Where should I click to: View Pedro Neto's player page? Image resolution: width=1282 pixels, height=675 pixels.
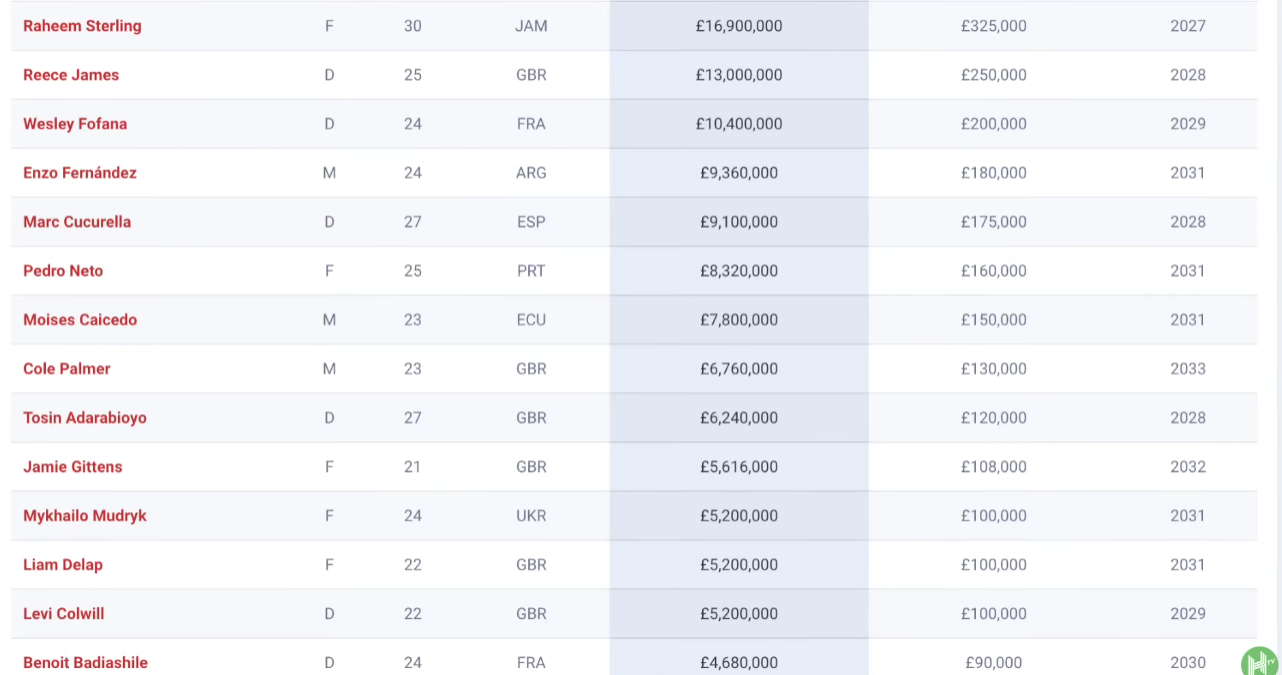[x=63, y=271]
